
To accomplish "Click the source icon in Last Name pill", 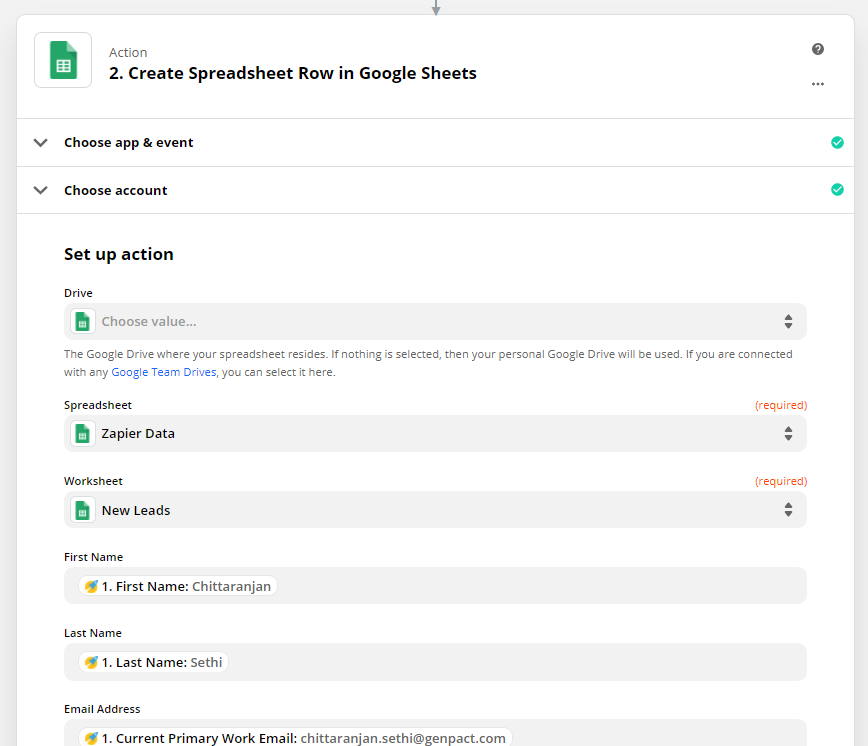I will [x=91, y=662].
